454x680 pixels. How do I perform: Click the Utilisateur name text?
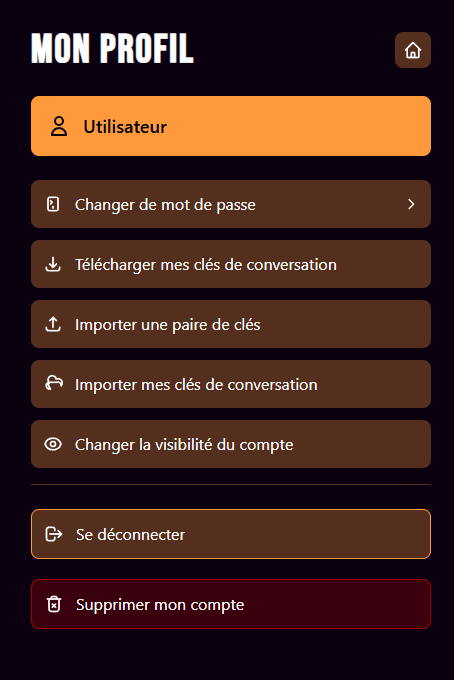tap(125, 127)
